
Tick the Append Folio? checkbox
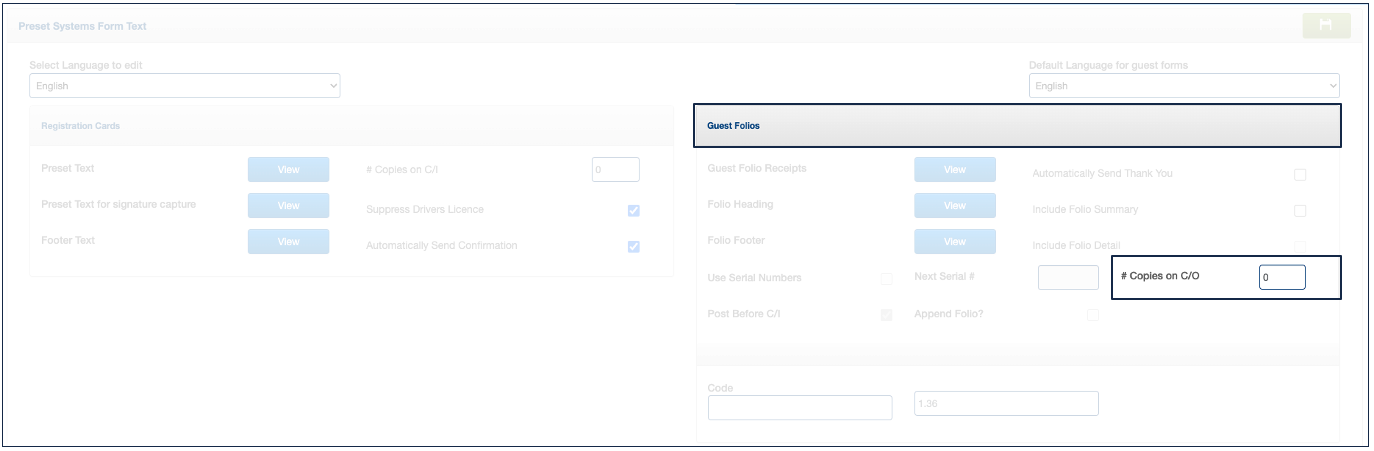pos(1092,315)
